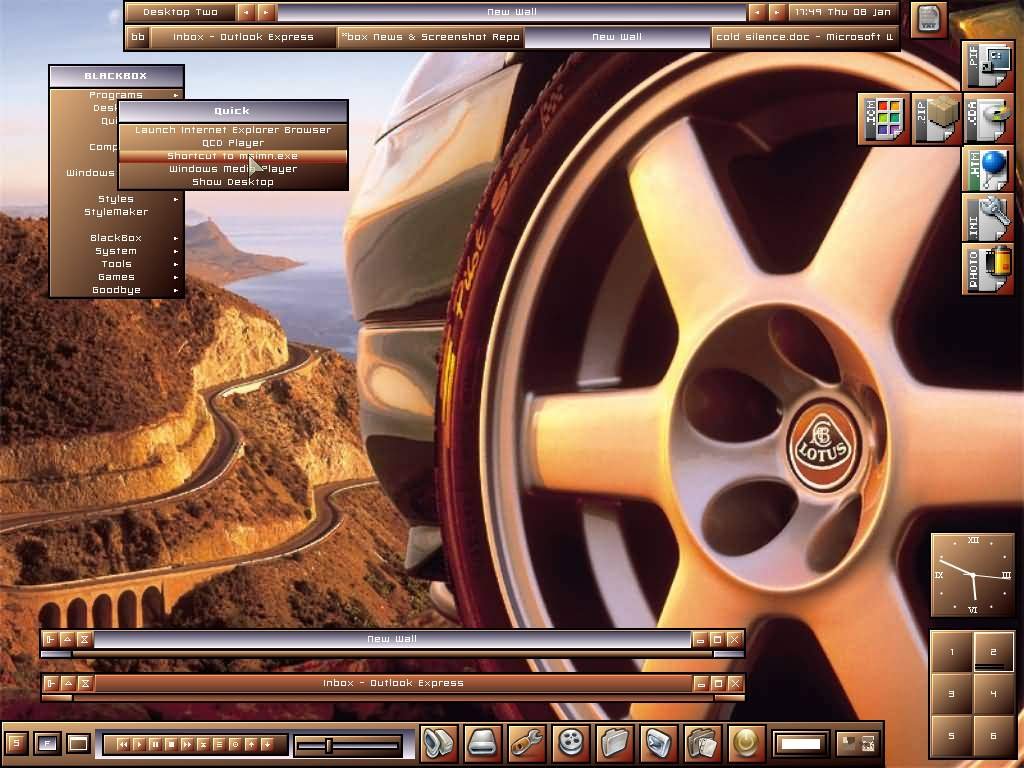
Task: Select Show Desktop in Quick menu
Action: 233,182
